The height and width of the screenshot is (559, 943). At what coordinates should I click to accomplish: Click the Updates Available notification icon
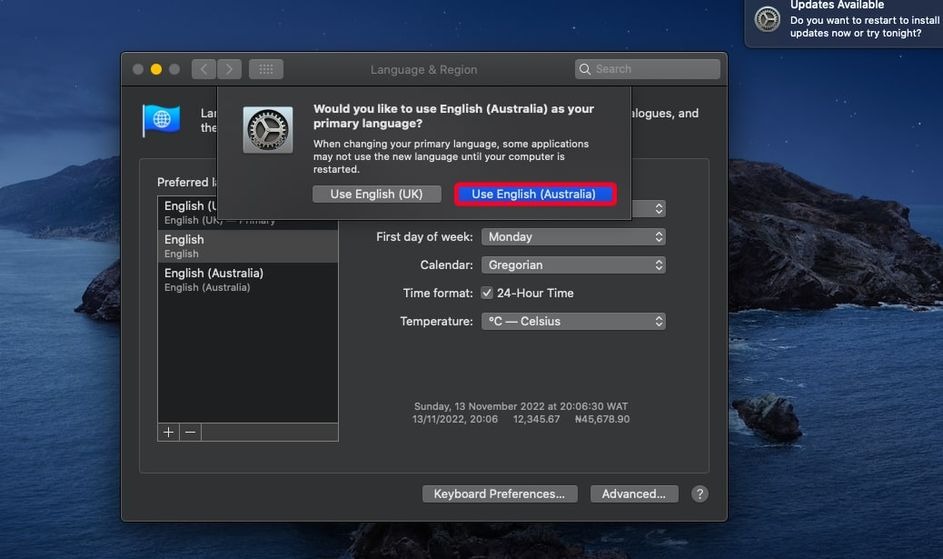(767, 19)
